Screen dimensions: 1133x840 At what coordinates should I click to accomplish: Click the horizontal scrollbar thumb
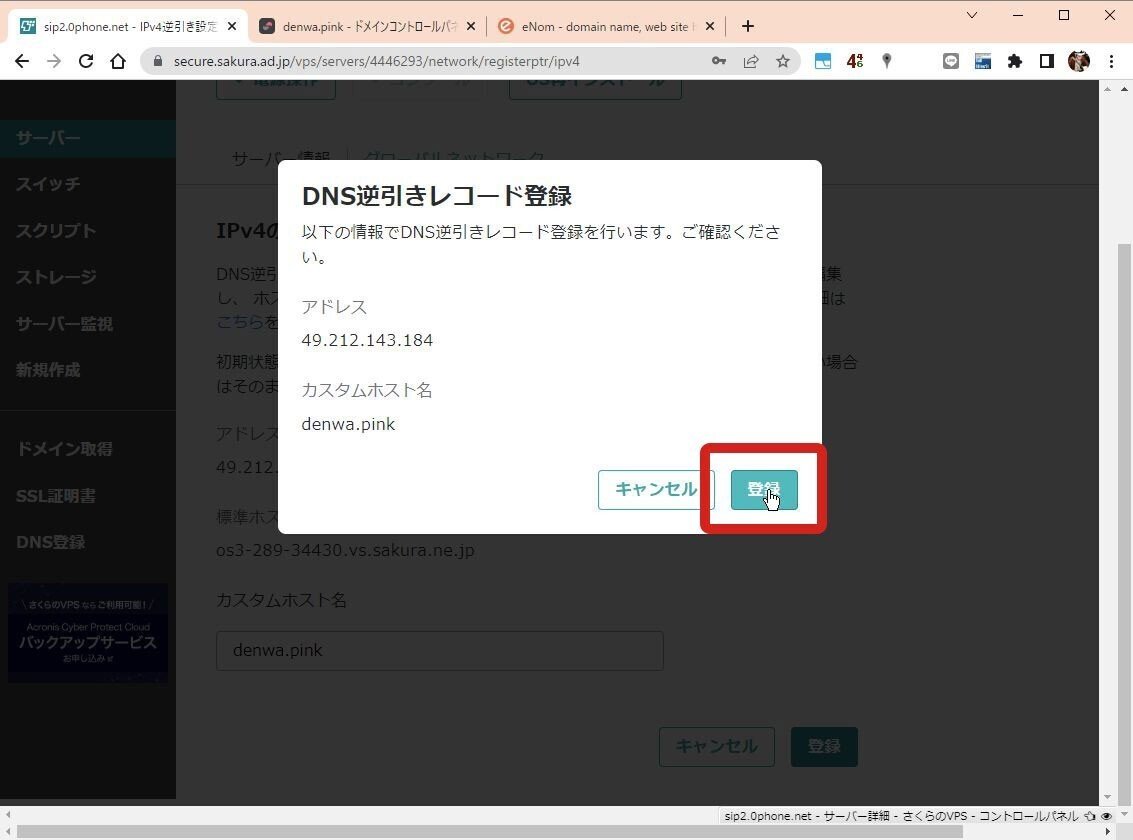pos(490,832)
